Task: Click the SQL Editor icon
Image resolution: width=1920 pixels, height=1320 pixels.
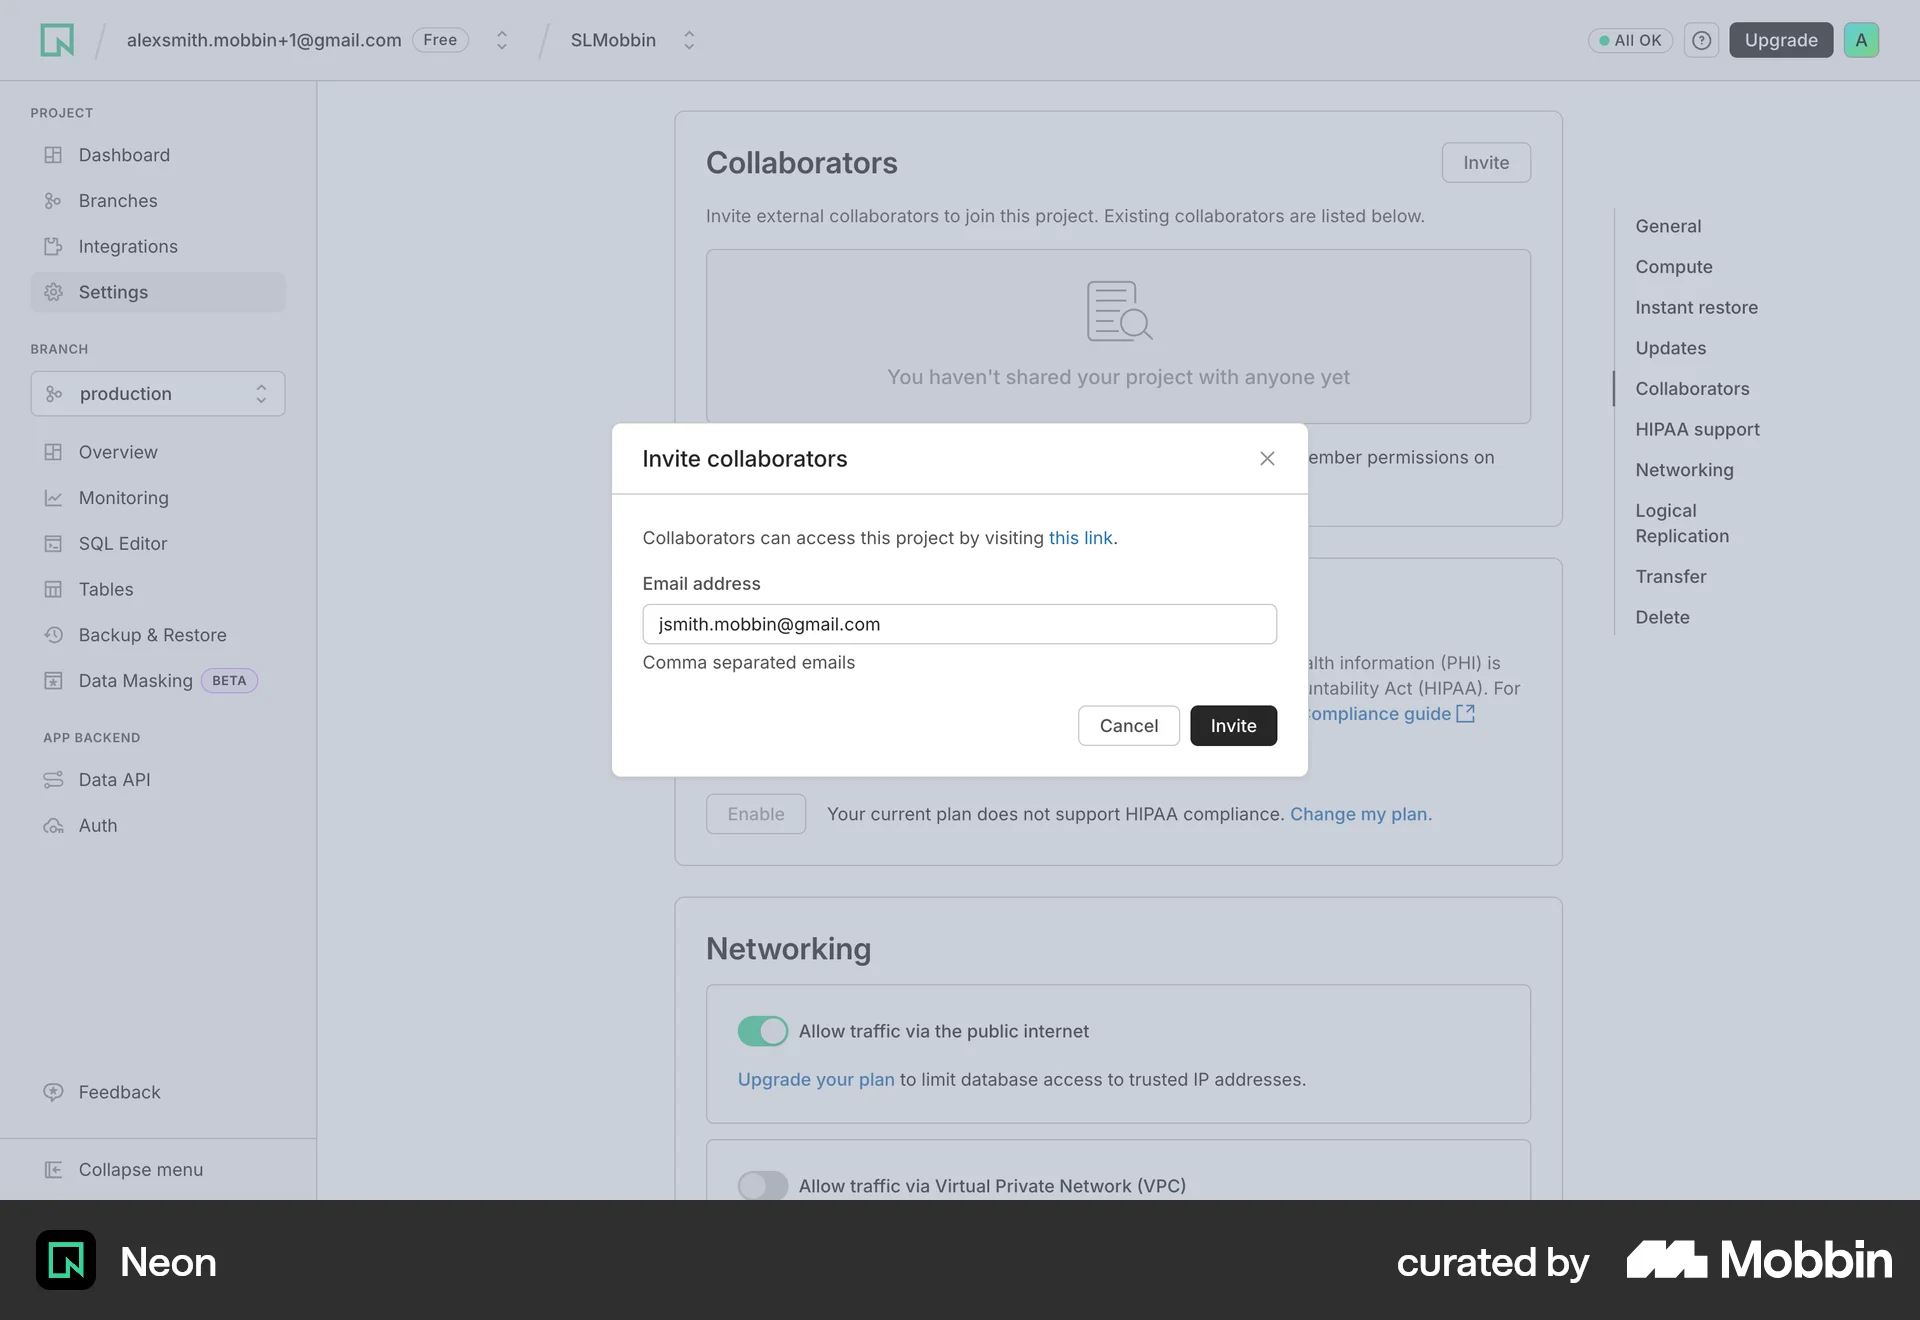Action: pyautogui.click(x=53, y=544)
